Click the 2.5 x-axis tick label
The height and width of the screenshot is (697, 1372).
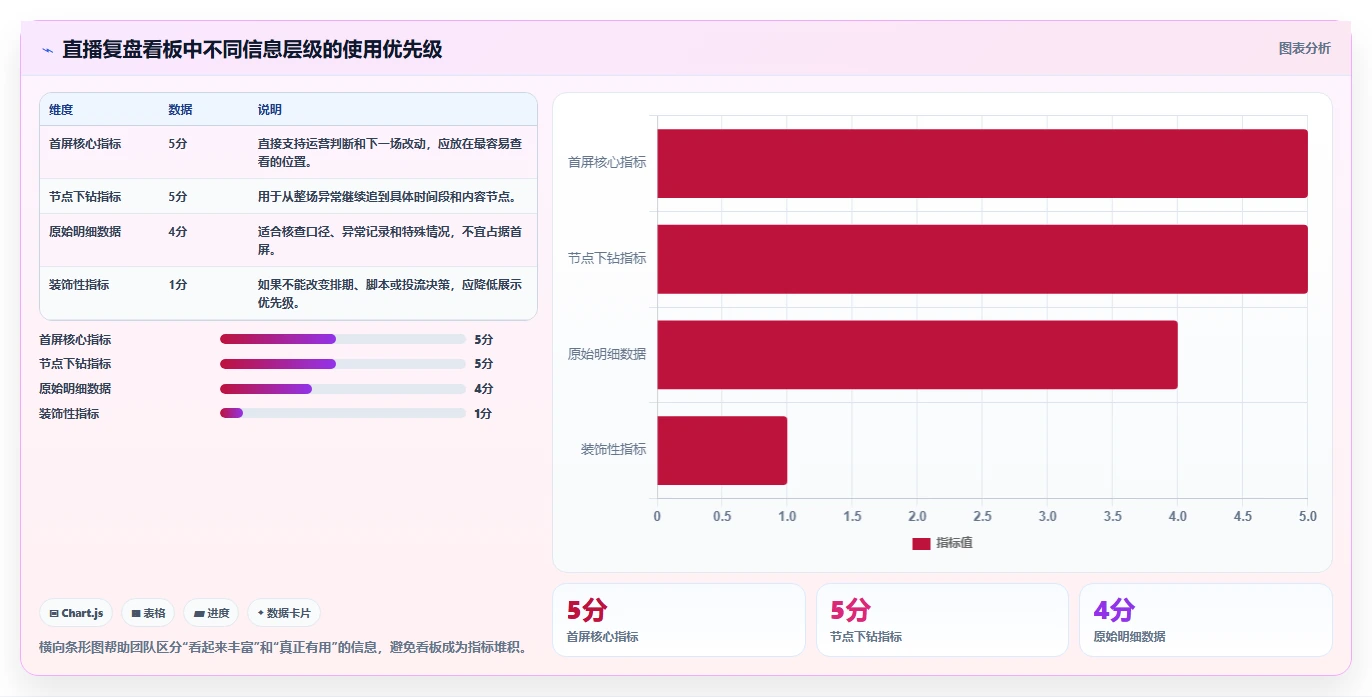tap(982, 517)
